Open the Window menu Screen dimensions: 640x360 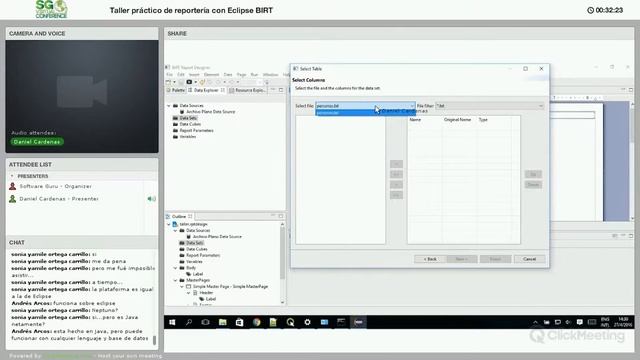[270, 75]
